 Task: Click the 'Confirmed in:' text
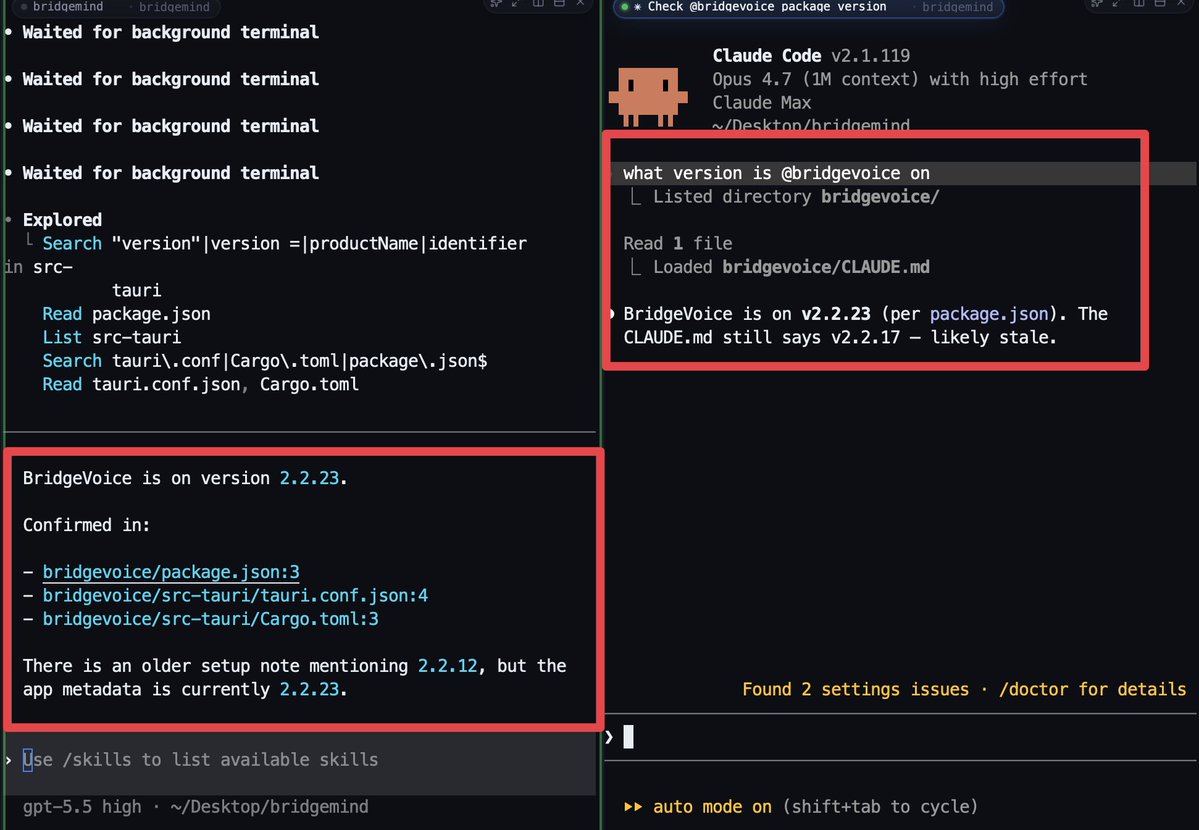pyautogui.click(x=86, y=525)
